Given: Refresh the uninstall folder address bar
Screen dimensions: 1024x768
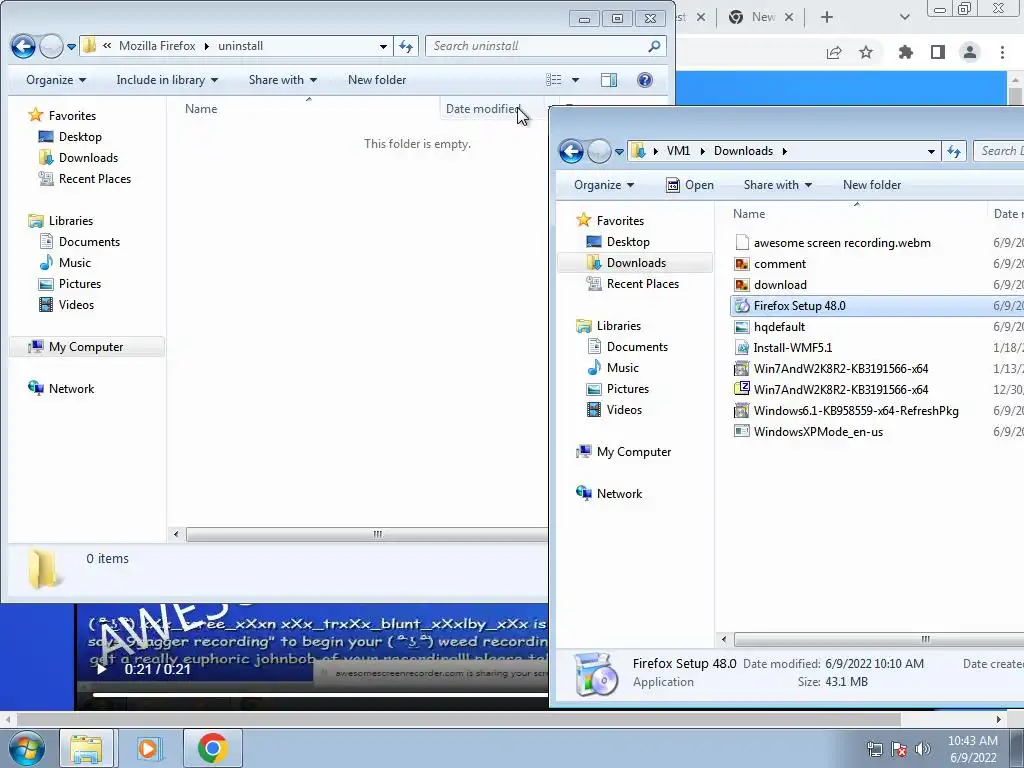Looking at the screenshot, I should (x=406, y=46).
